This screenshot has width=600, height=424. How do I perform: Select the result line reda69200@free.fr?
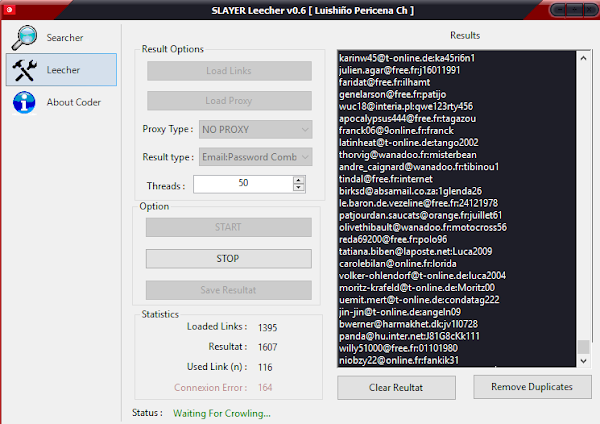point(393,240)
